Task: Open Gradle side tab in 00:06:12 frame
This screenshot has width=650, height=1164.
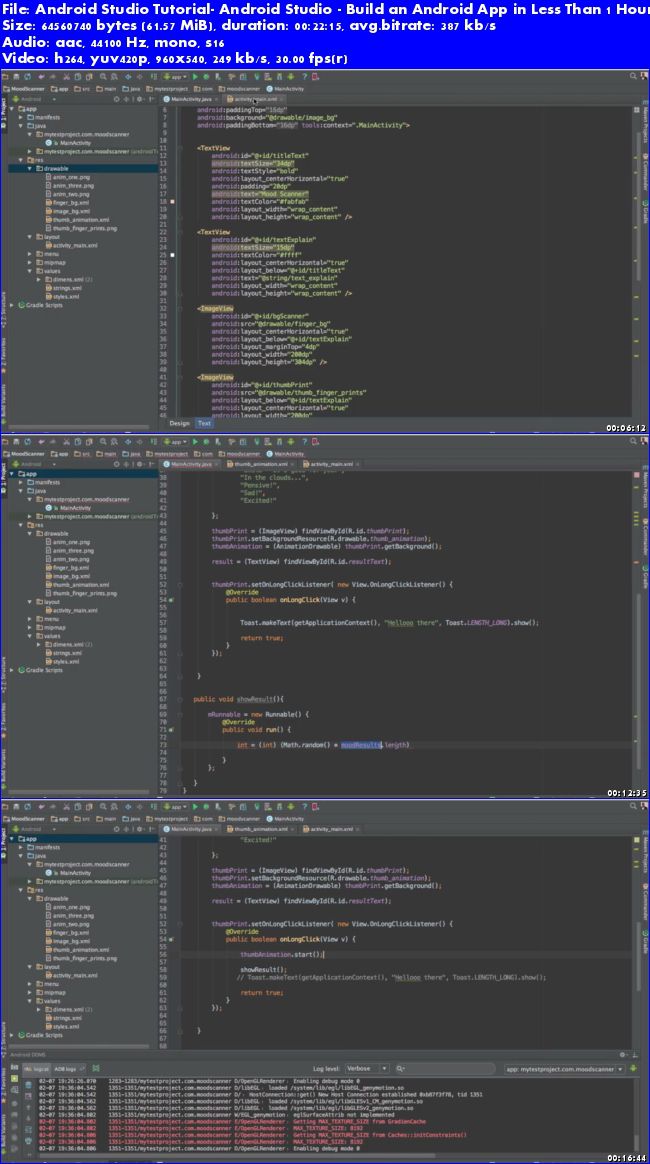Action: pyautogui.click(x=645, y=214)
